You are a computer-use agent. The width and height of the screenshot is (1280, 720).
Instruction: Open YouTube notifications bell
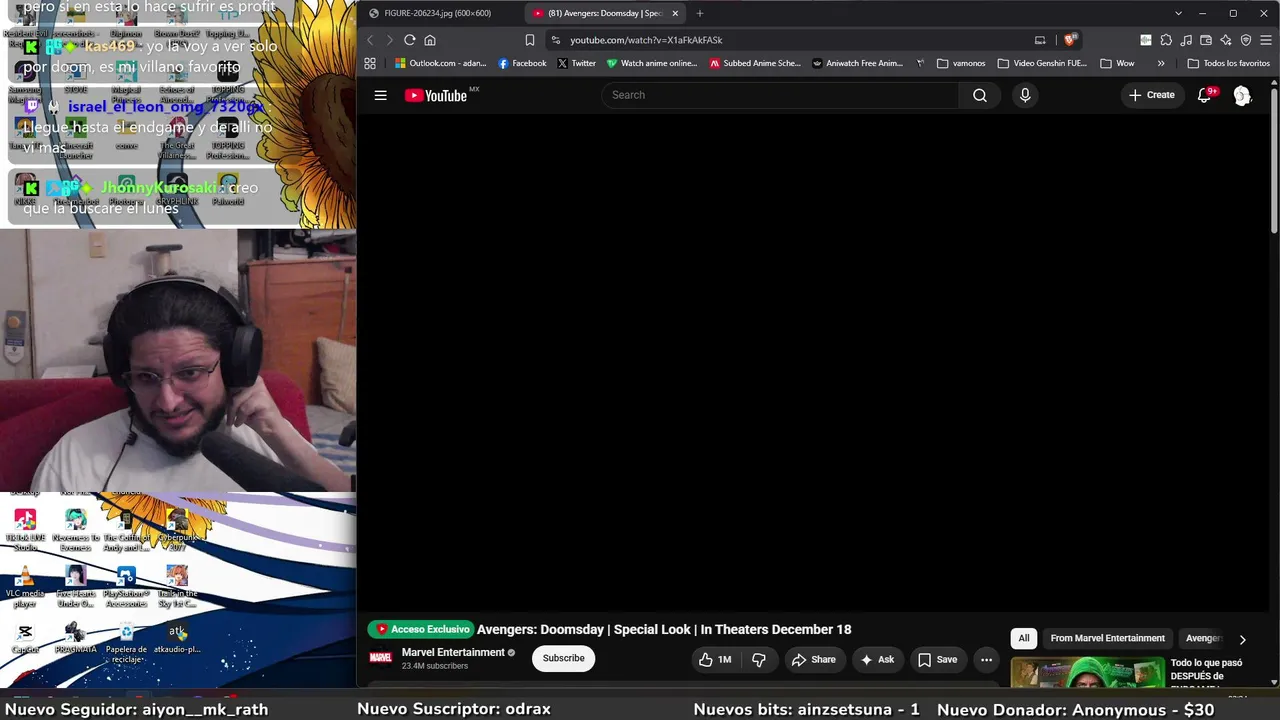coord(1205,95)
